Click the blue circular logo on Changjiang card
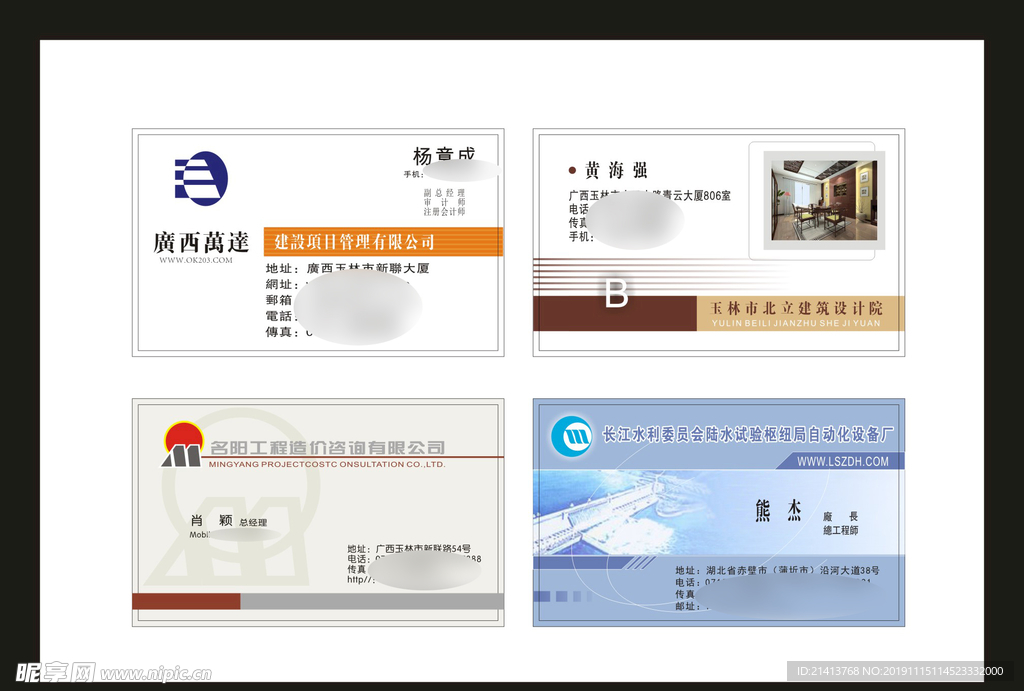The width and height of the screenshot is (1024, 691). (x=571, y=436)
